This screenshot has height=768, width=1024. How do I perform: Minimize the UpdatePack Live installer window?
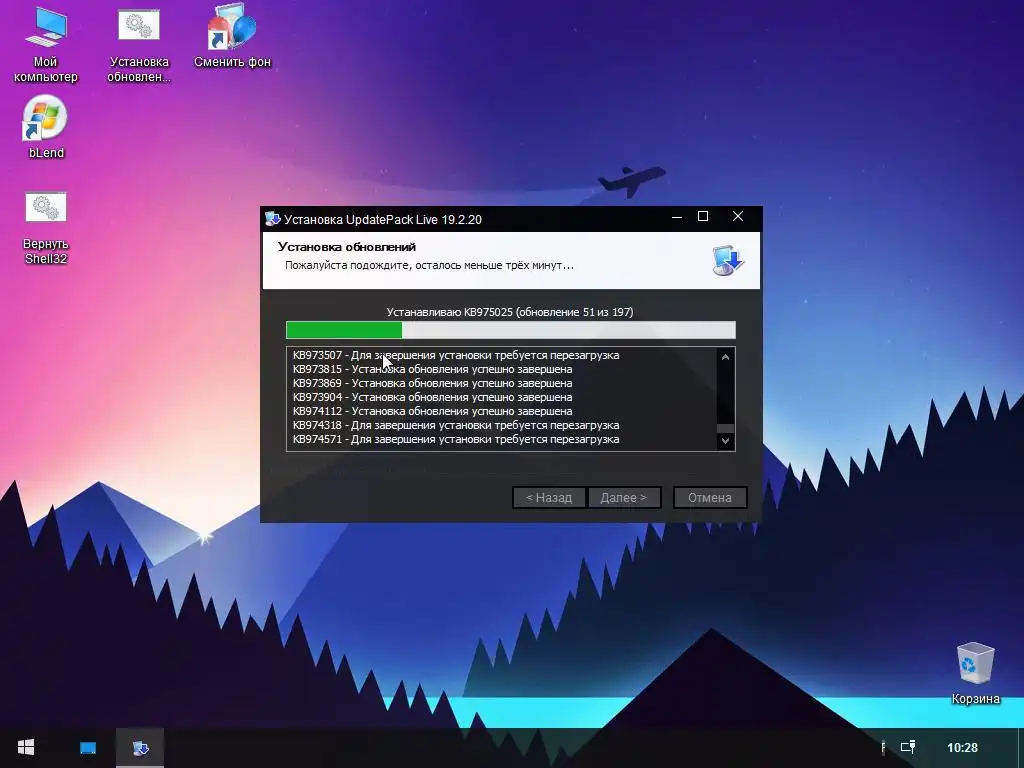677,217
